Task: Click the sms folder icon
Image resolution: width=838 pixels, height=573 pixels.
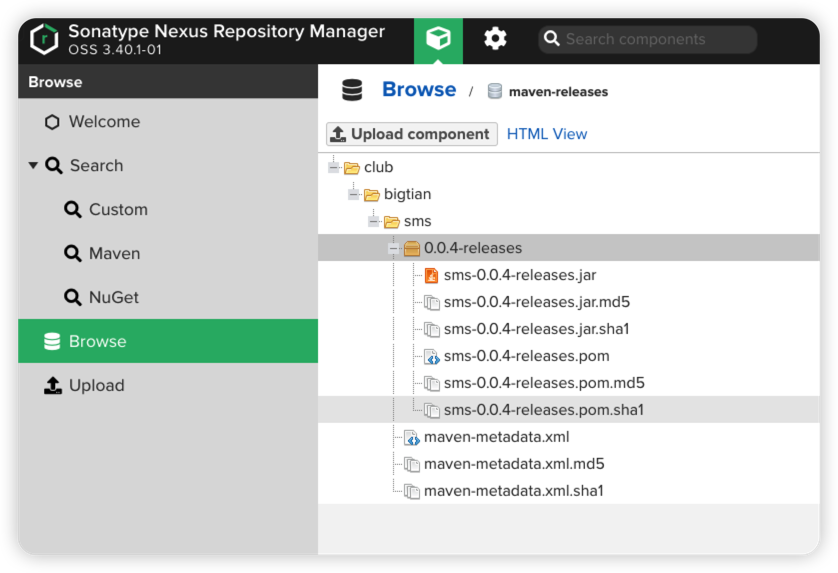Action: point(392,221)
